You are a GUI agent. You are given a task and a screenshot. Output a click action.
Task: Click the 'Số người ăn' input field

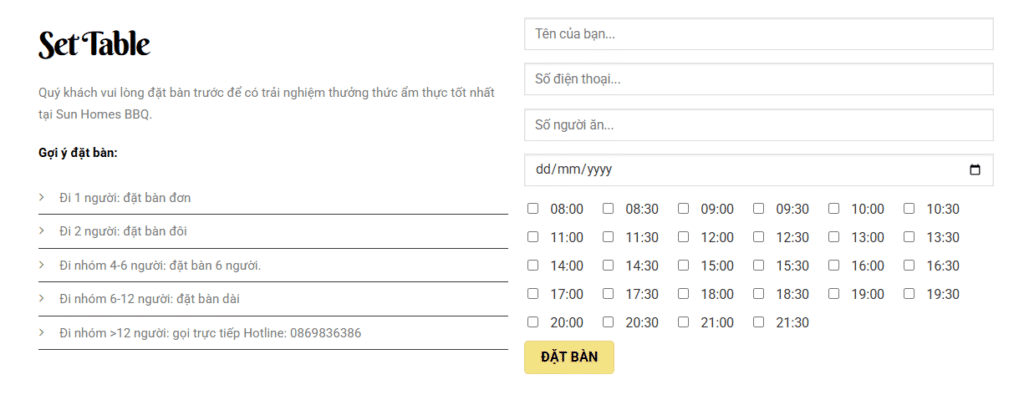tap(758, 125)
